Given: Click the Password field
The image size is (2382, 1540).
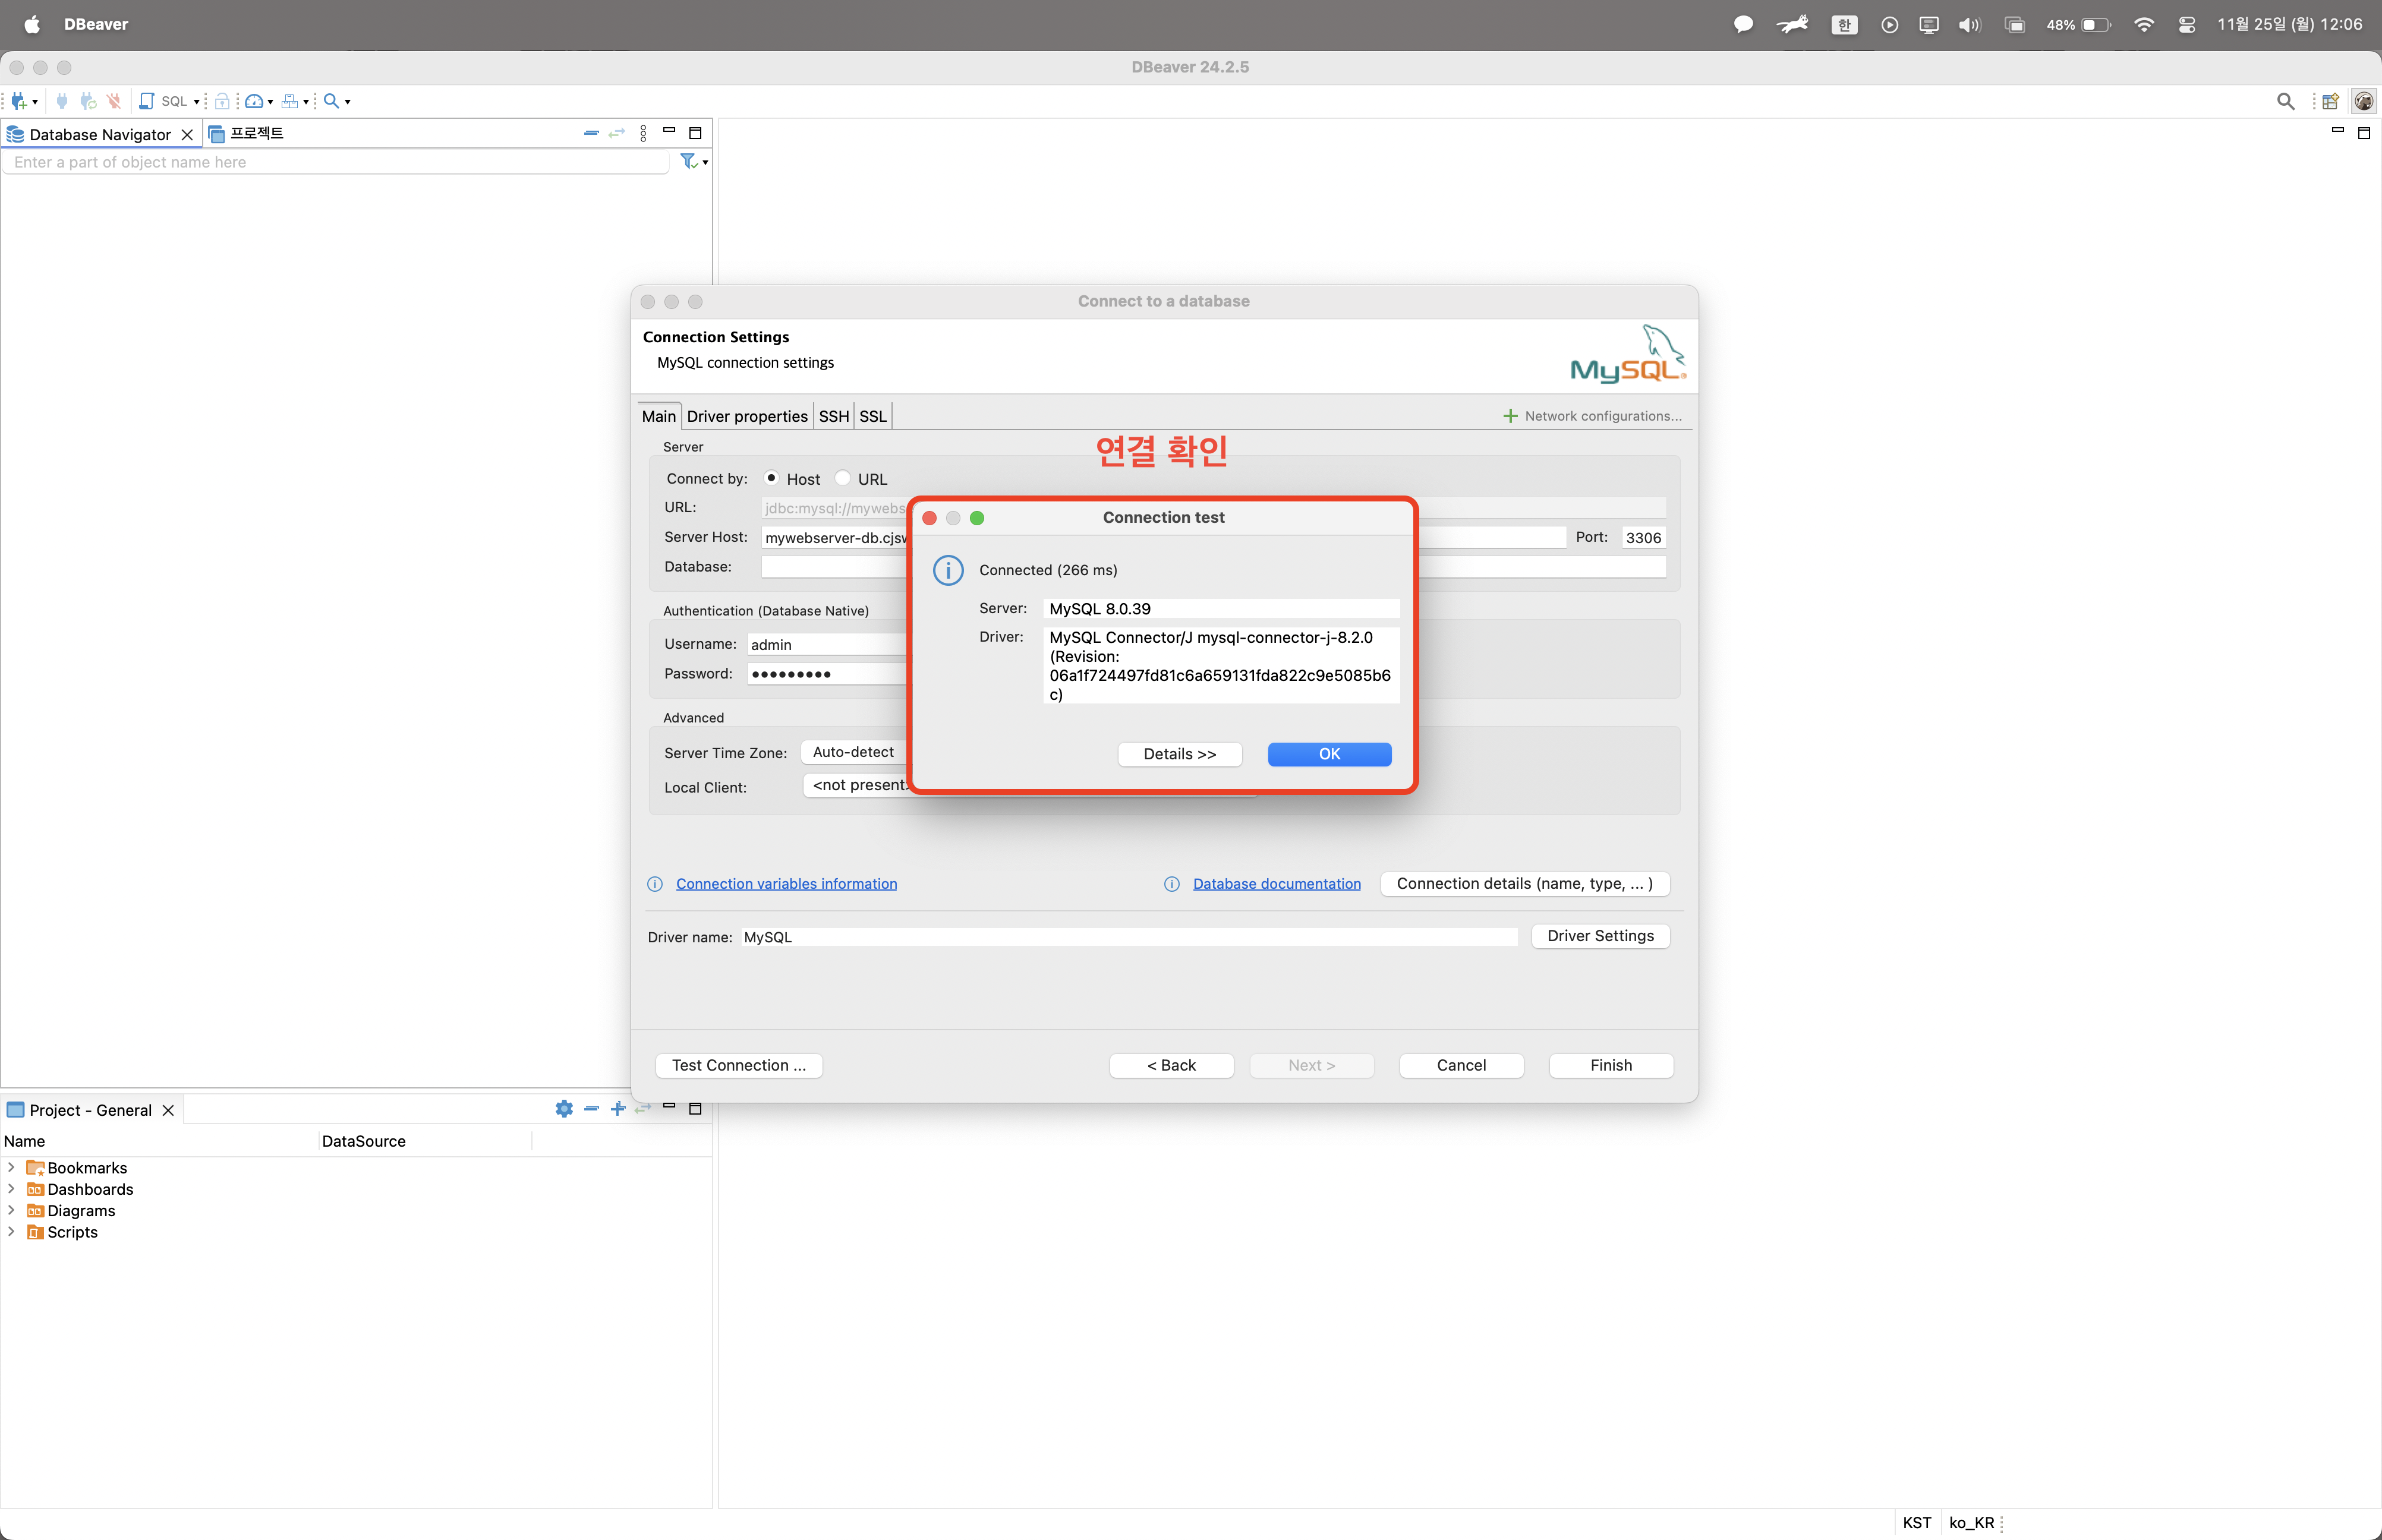Looking at the screenshot, I should pos(826,674).
